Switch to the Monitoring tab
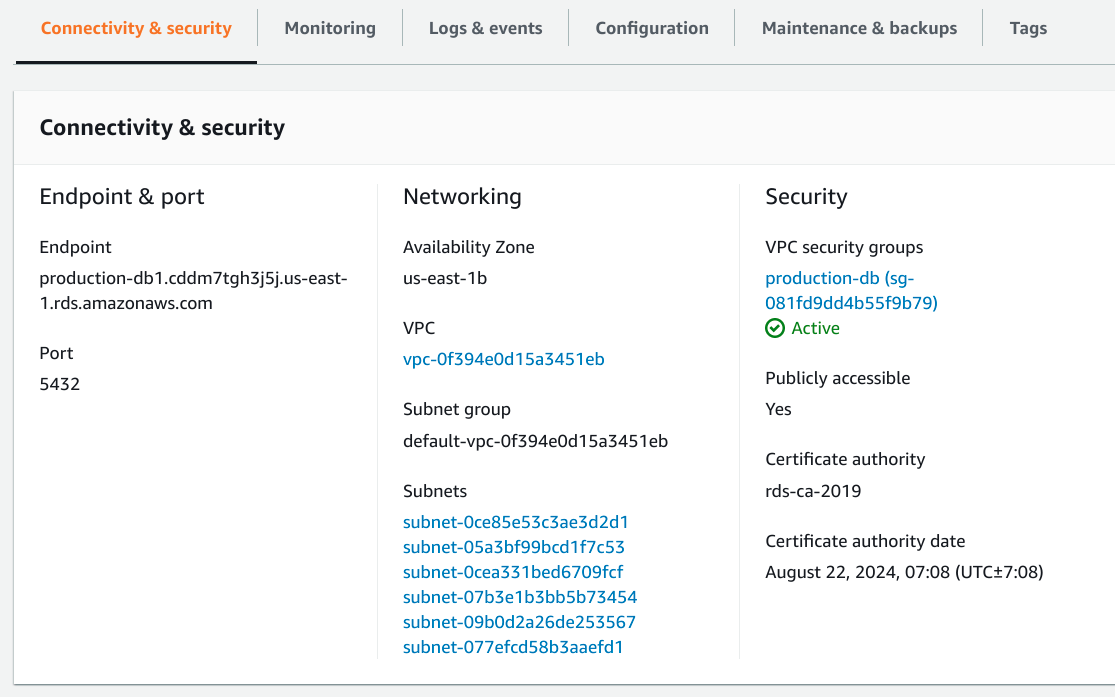 [x=330, y=28]
